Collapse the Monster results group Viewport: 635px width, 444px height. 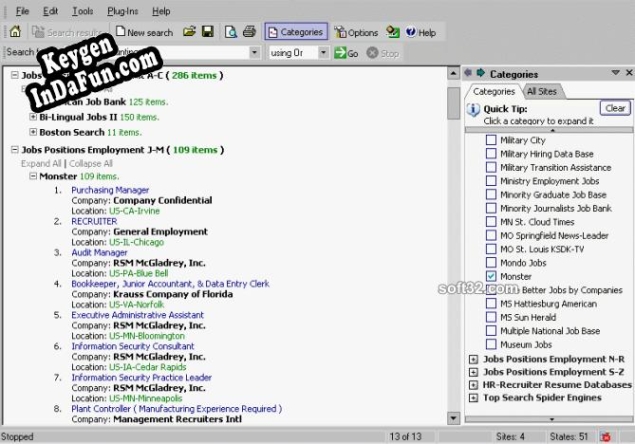[33, 176]
